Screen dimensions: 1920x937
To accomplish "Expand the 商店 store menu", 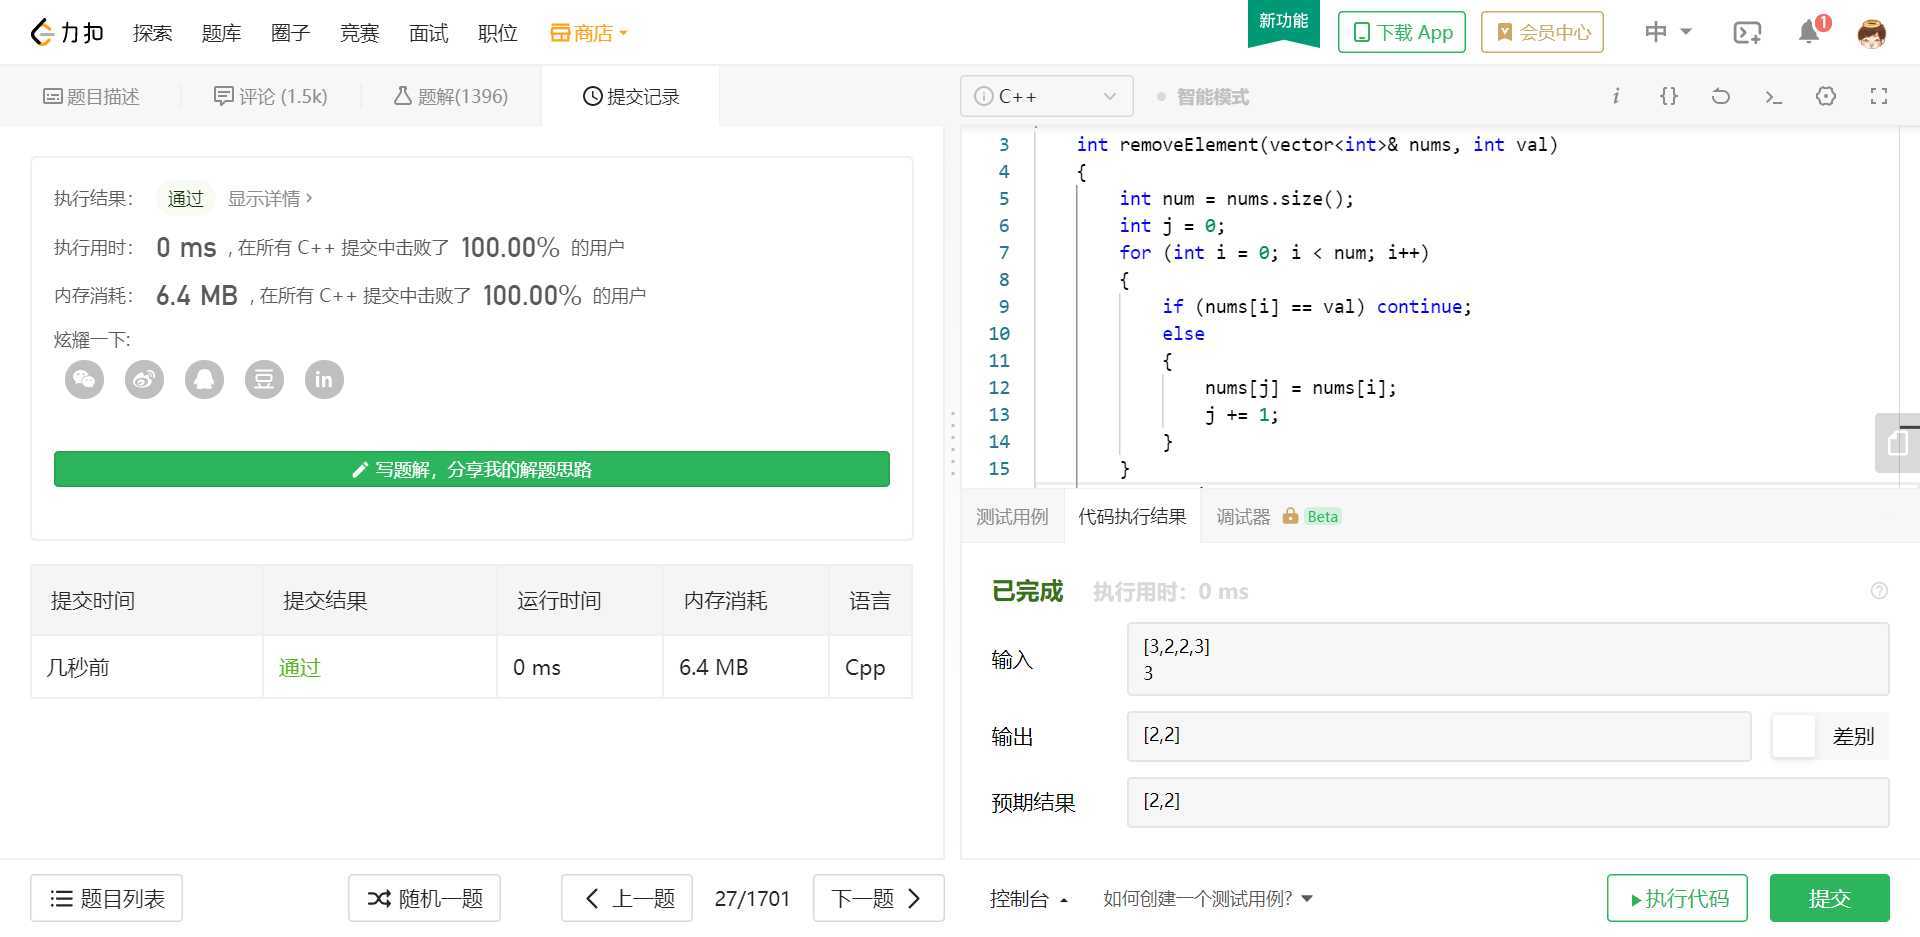I will point(589,33).
